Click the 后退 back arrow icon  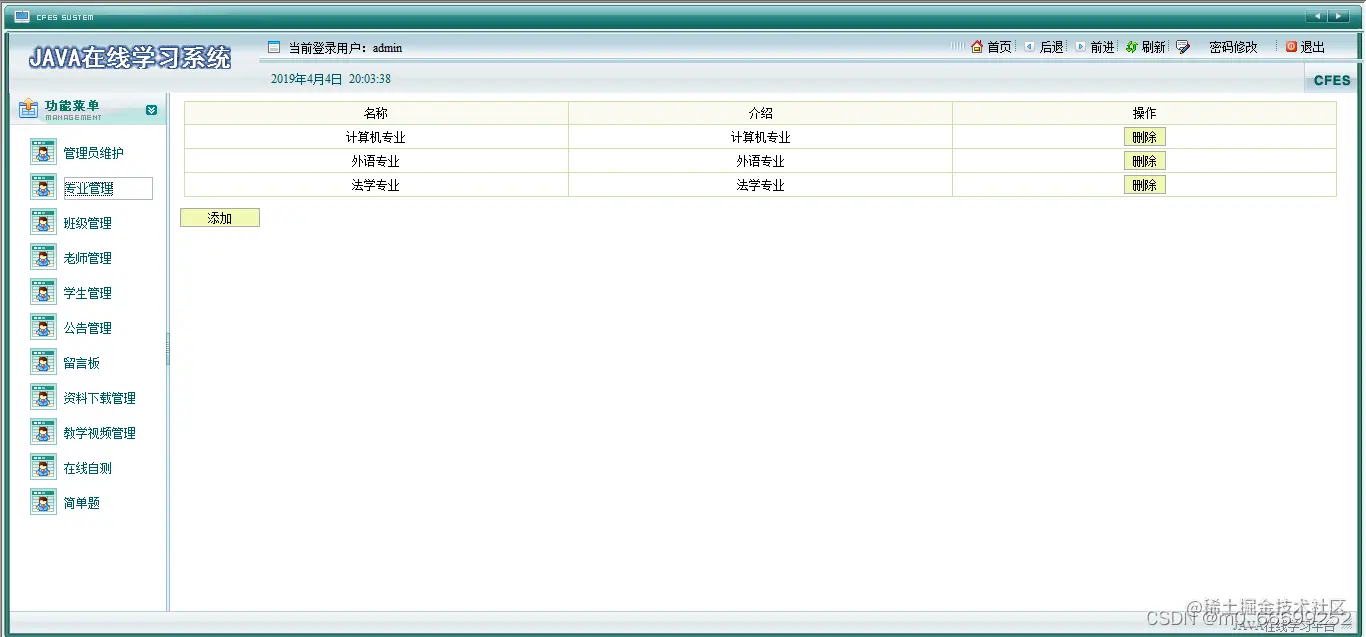[1029, 47]
